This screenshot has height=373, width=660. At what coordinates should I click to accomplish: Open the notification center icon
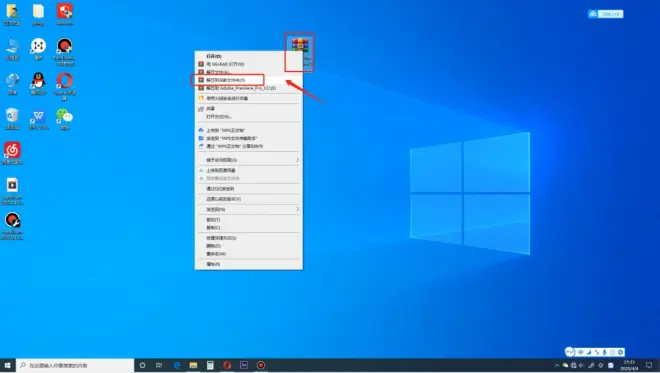(649, 365)
